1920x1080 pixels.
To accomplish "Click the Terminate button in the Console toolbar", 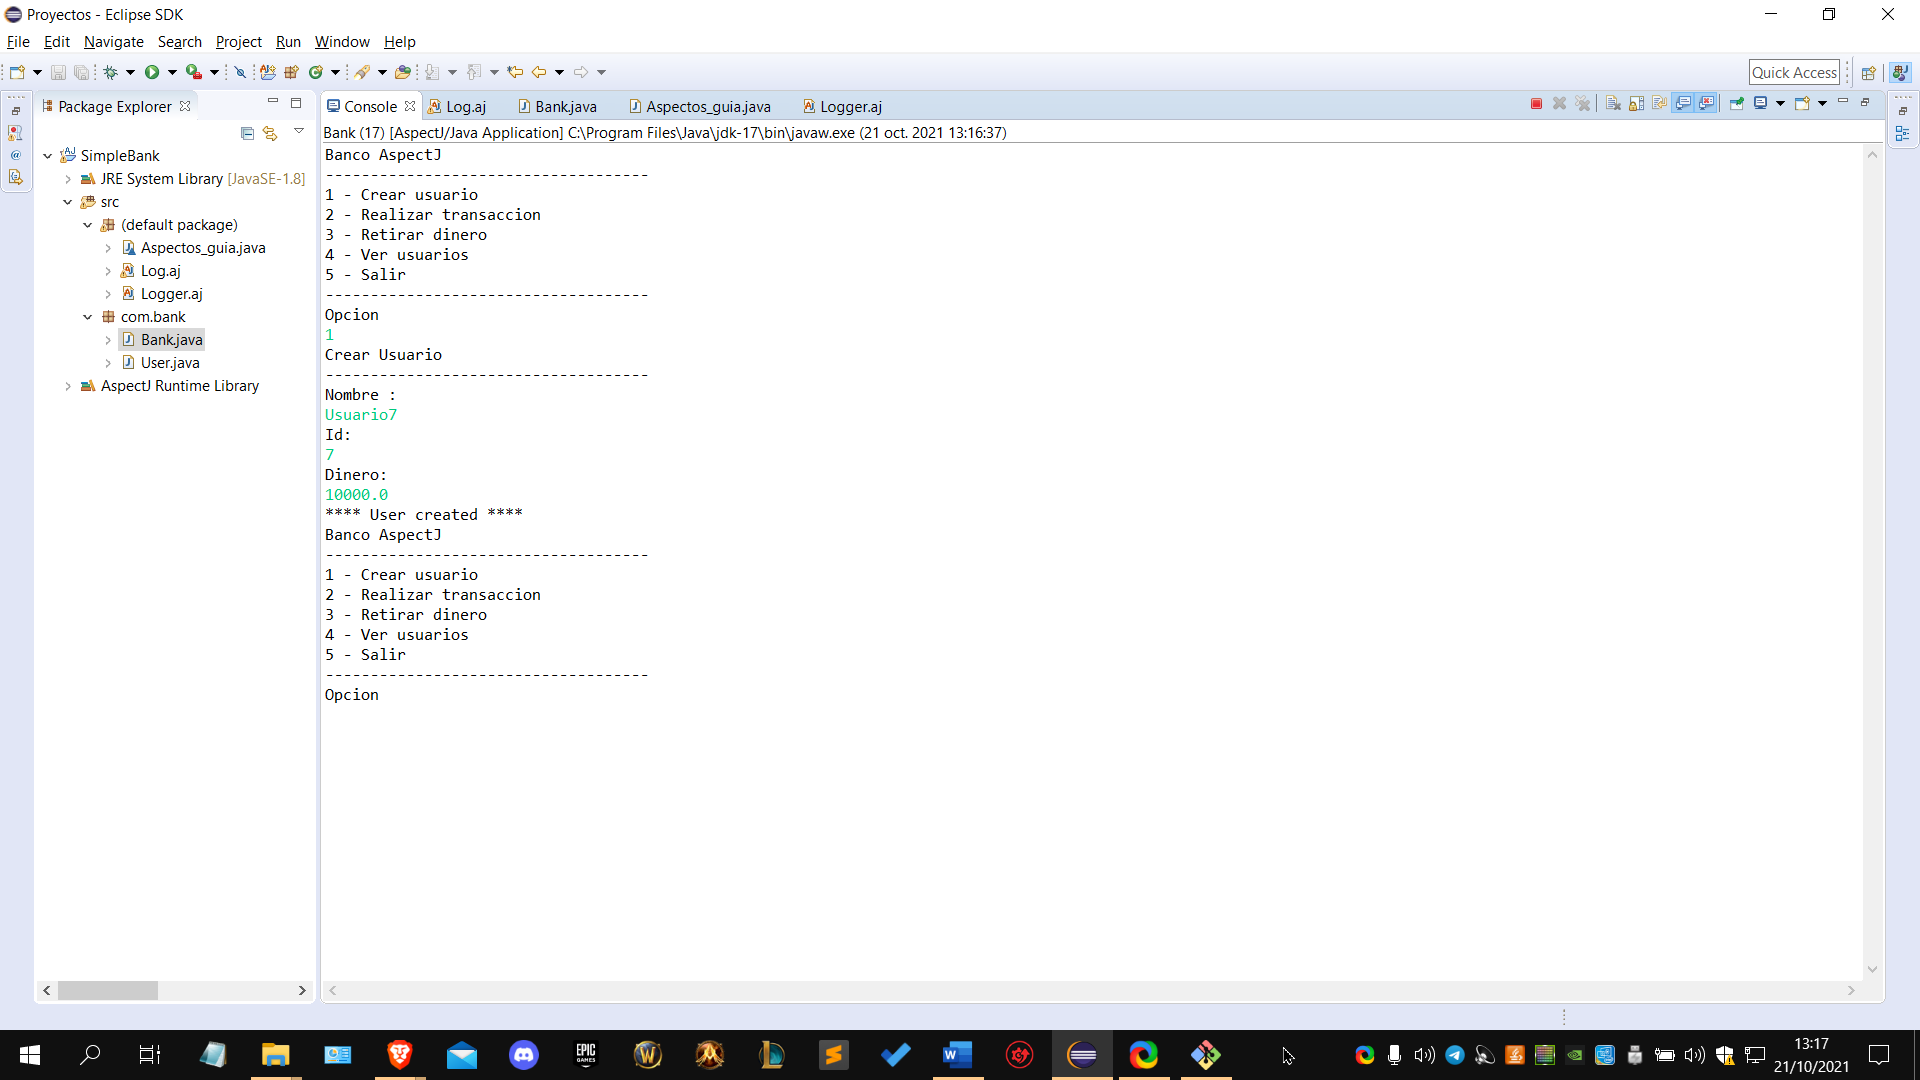I will (x=1537, y=103).
